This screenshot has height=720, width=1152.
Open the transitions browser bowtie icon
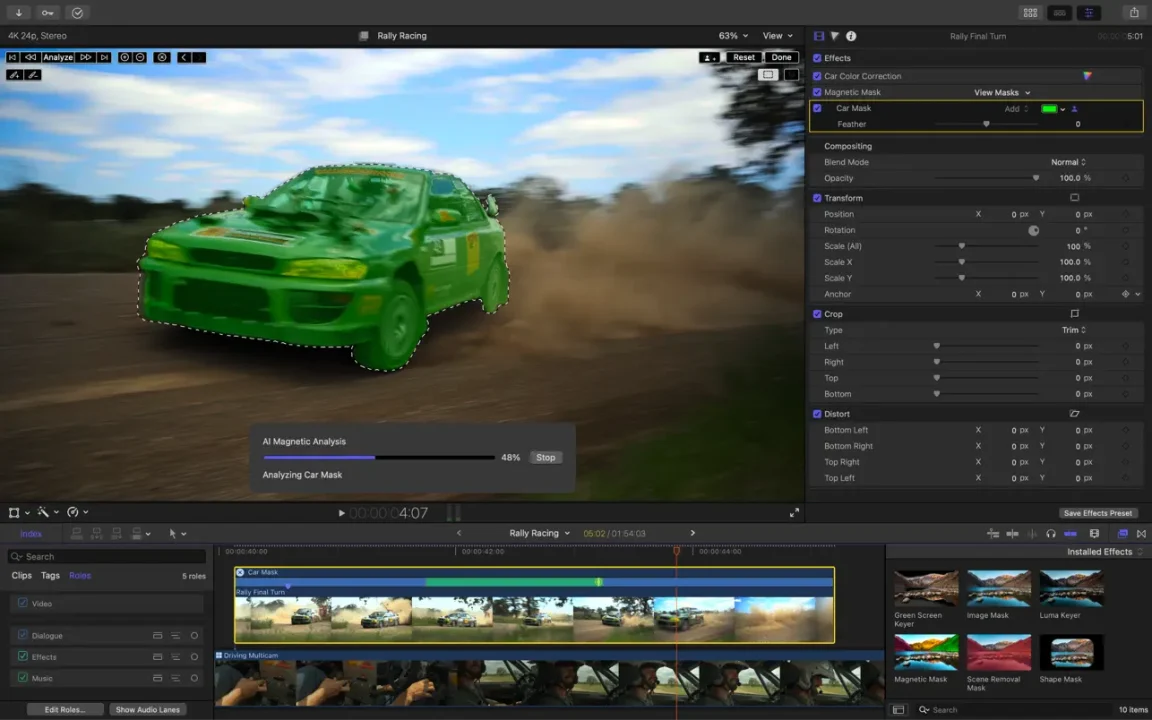click(1141, 533)
